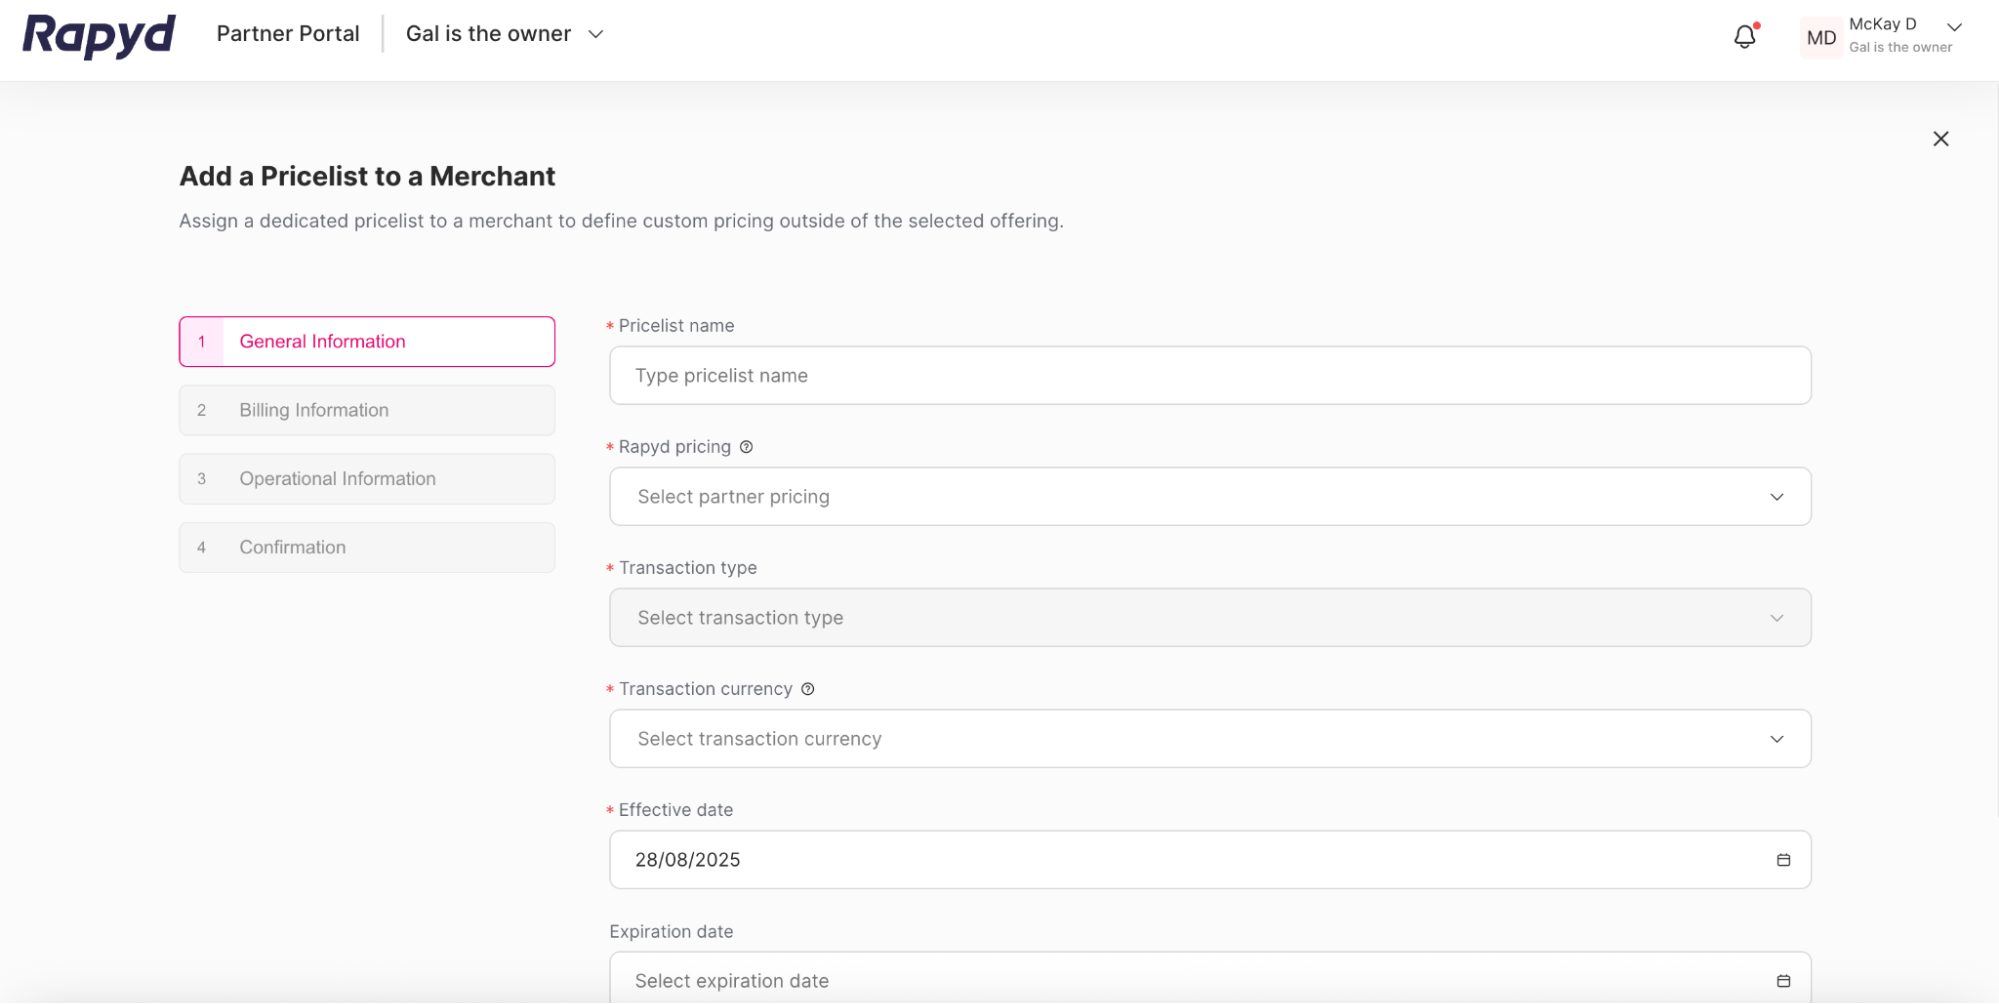1999x1004 pixels.
Task: Expand the account chevron next to McKay D
Action: [x=1952, y=27]
